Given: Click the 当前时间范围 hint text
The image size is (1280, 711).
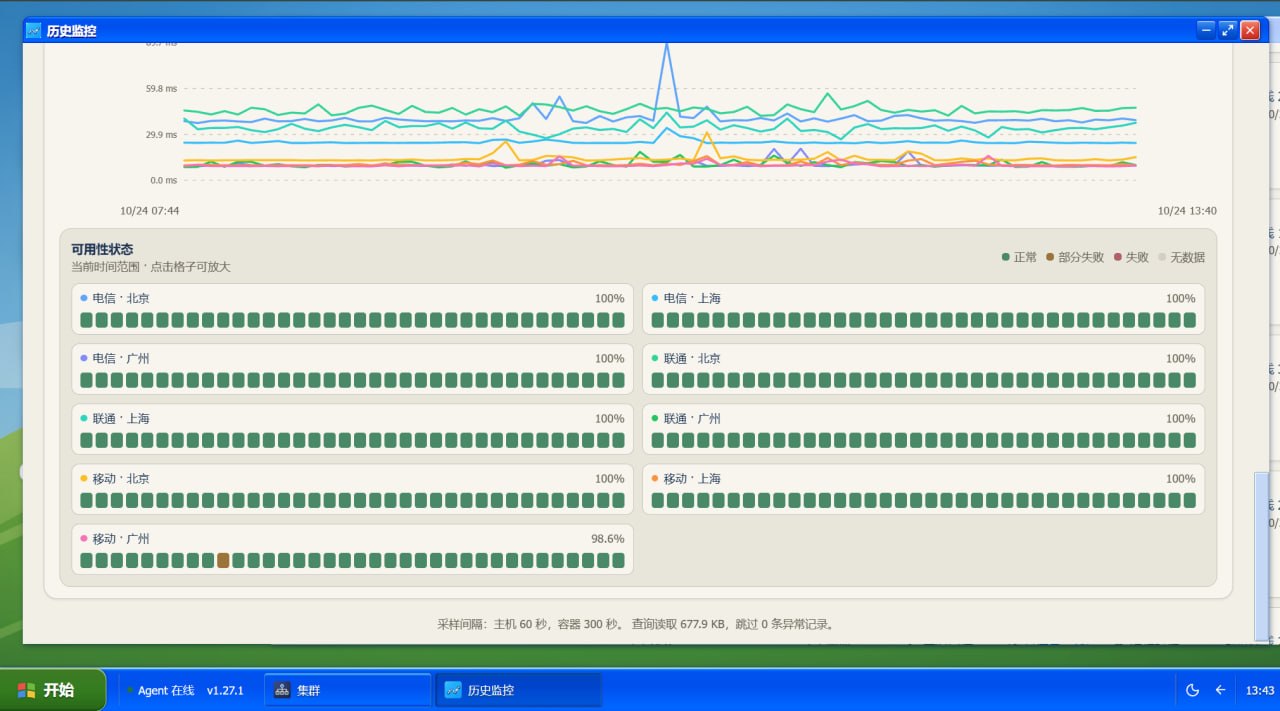Looking at the screenshot, I should 150,267.
